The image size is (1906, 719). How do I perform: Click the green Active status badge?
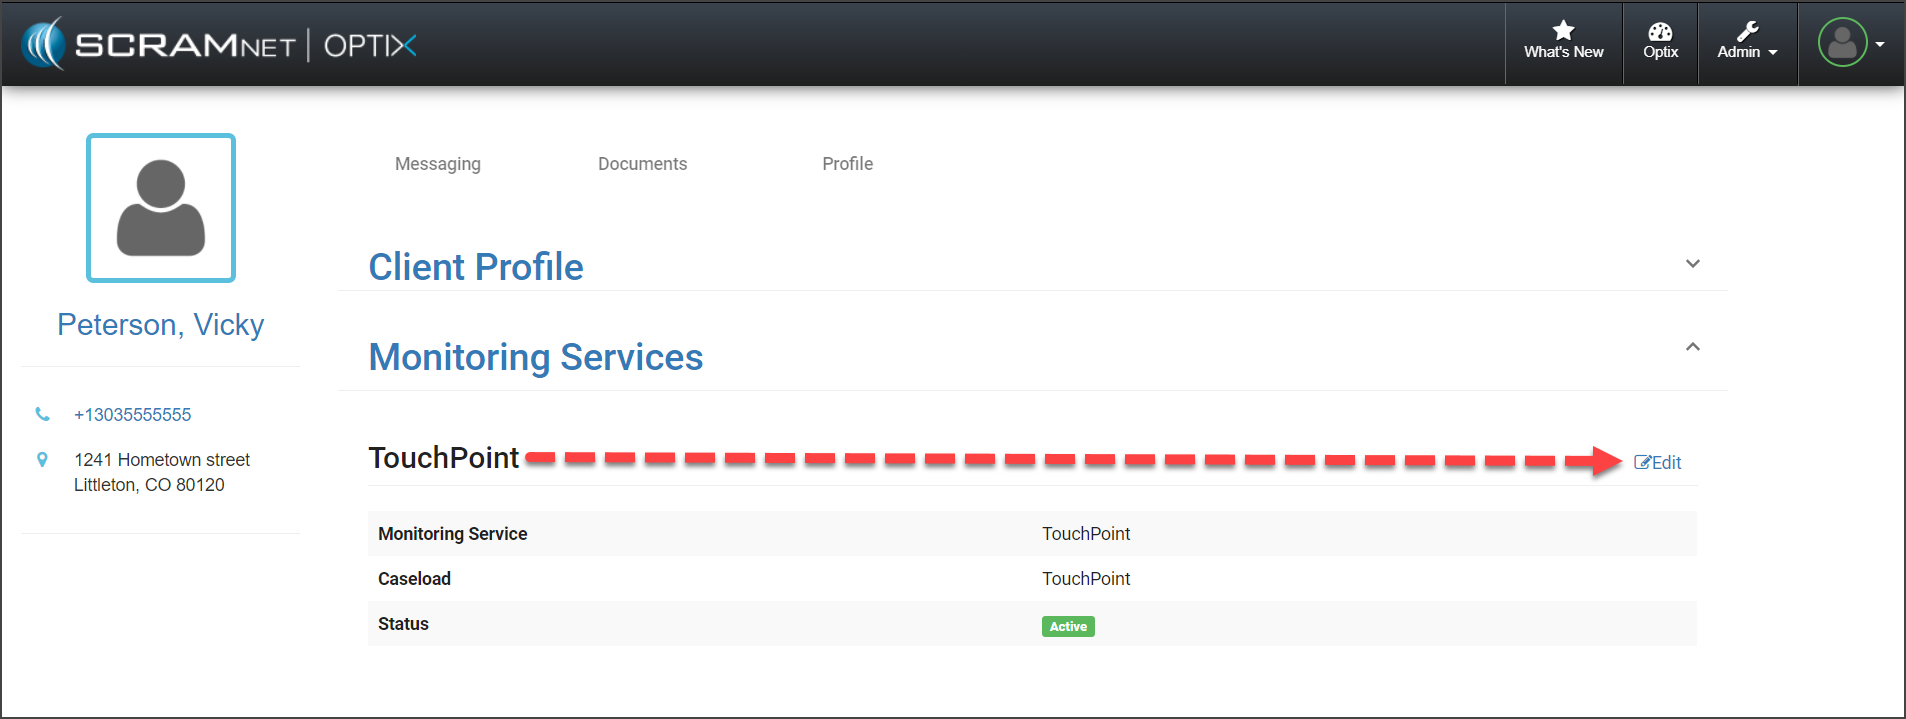click(x=1068, y=627)
